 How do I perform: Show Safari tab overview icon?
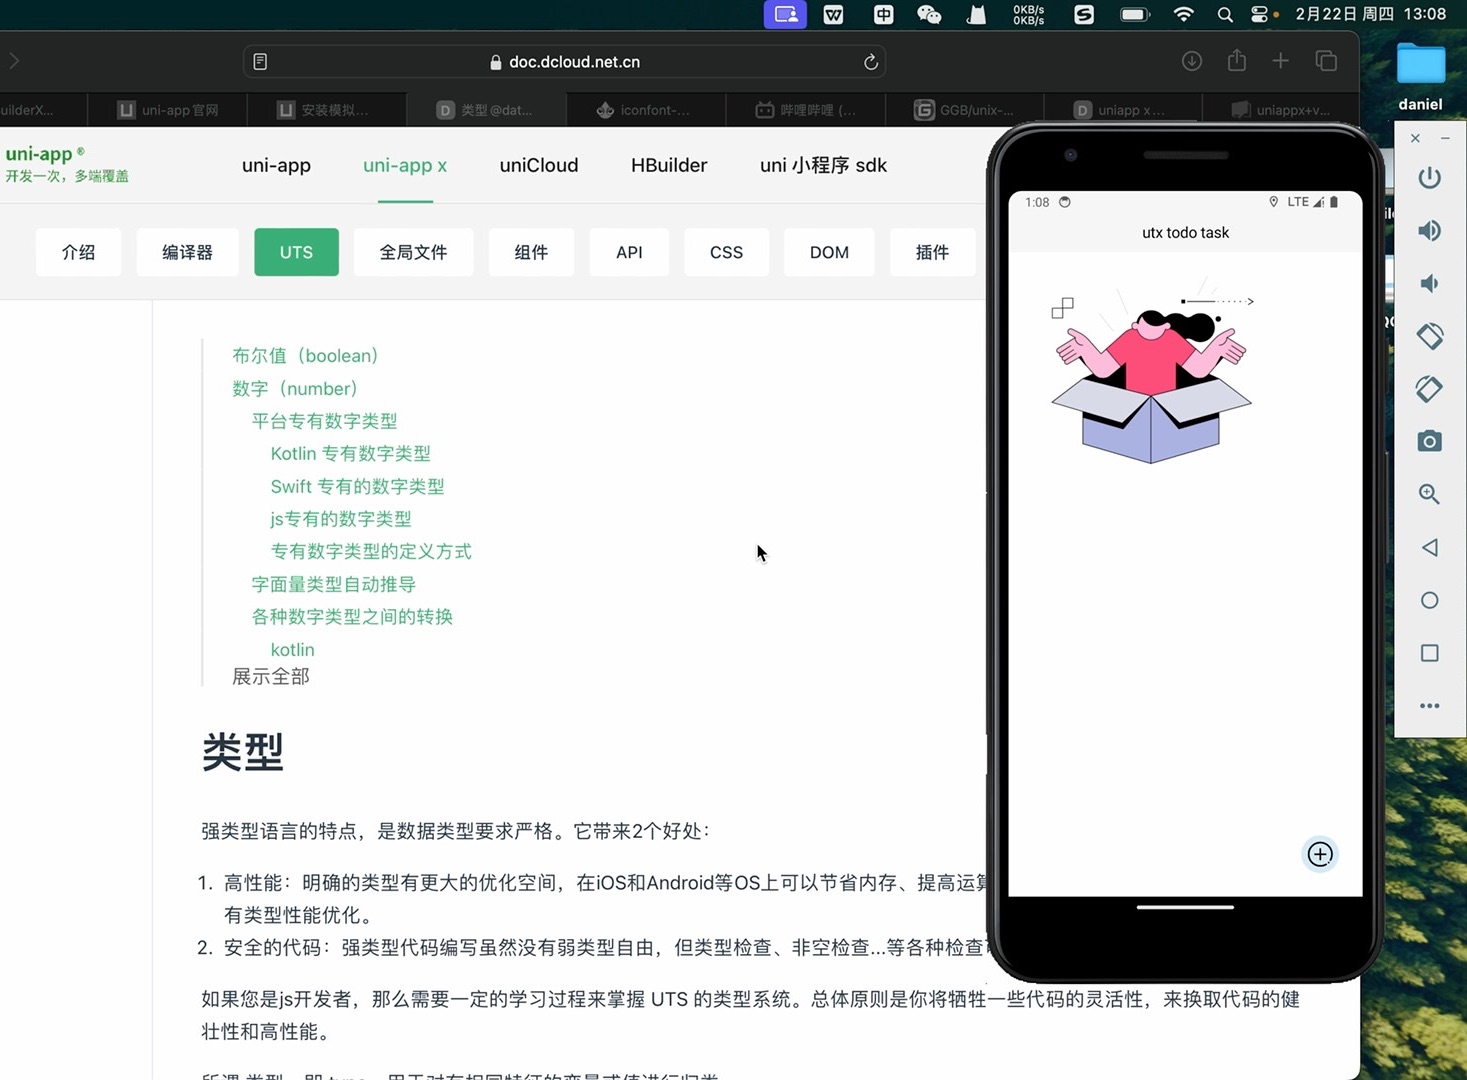tap(1326, 61)
